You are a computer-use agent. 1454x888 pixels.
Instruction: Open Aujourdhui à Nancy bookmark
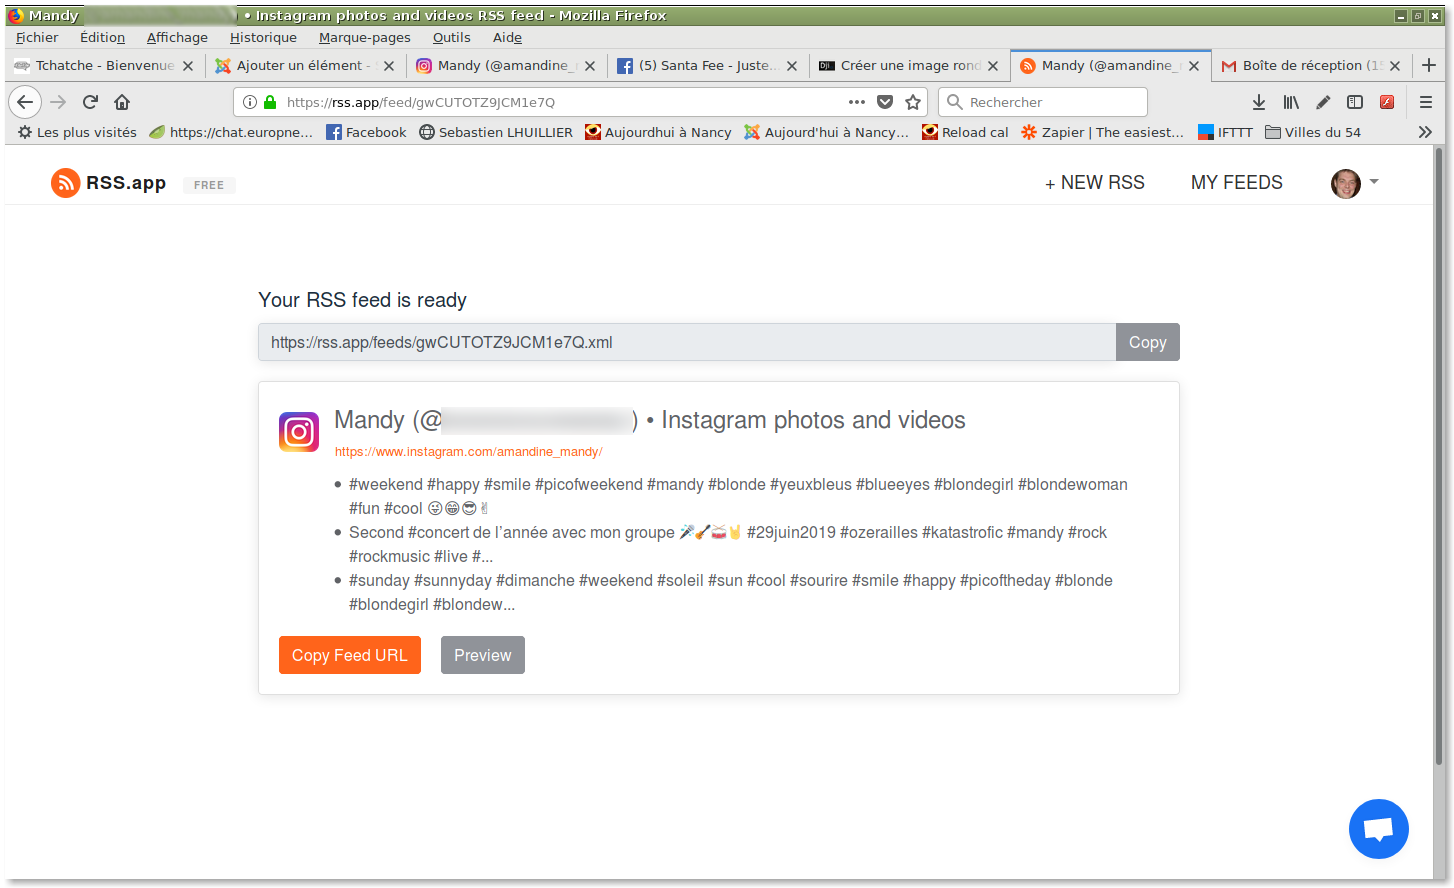(658, 132)
